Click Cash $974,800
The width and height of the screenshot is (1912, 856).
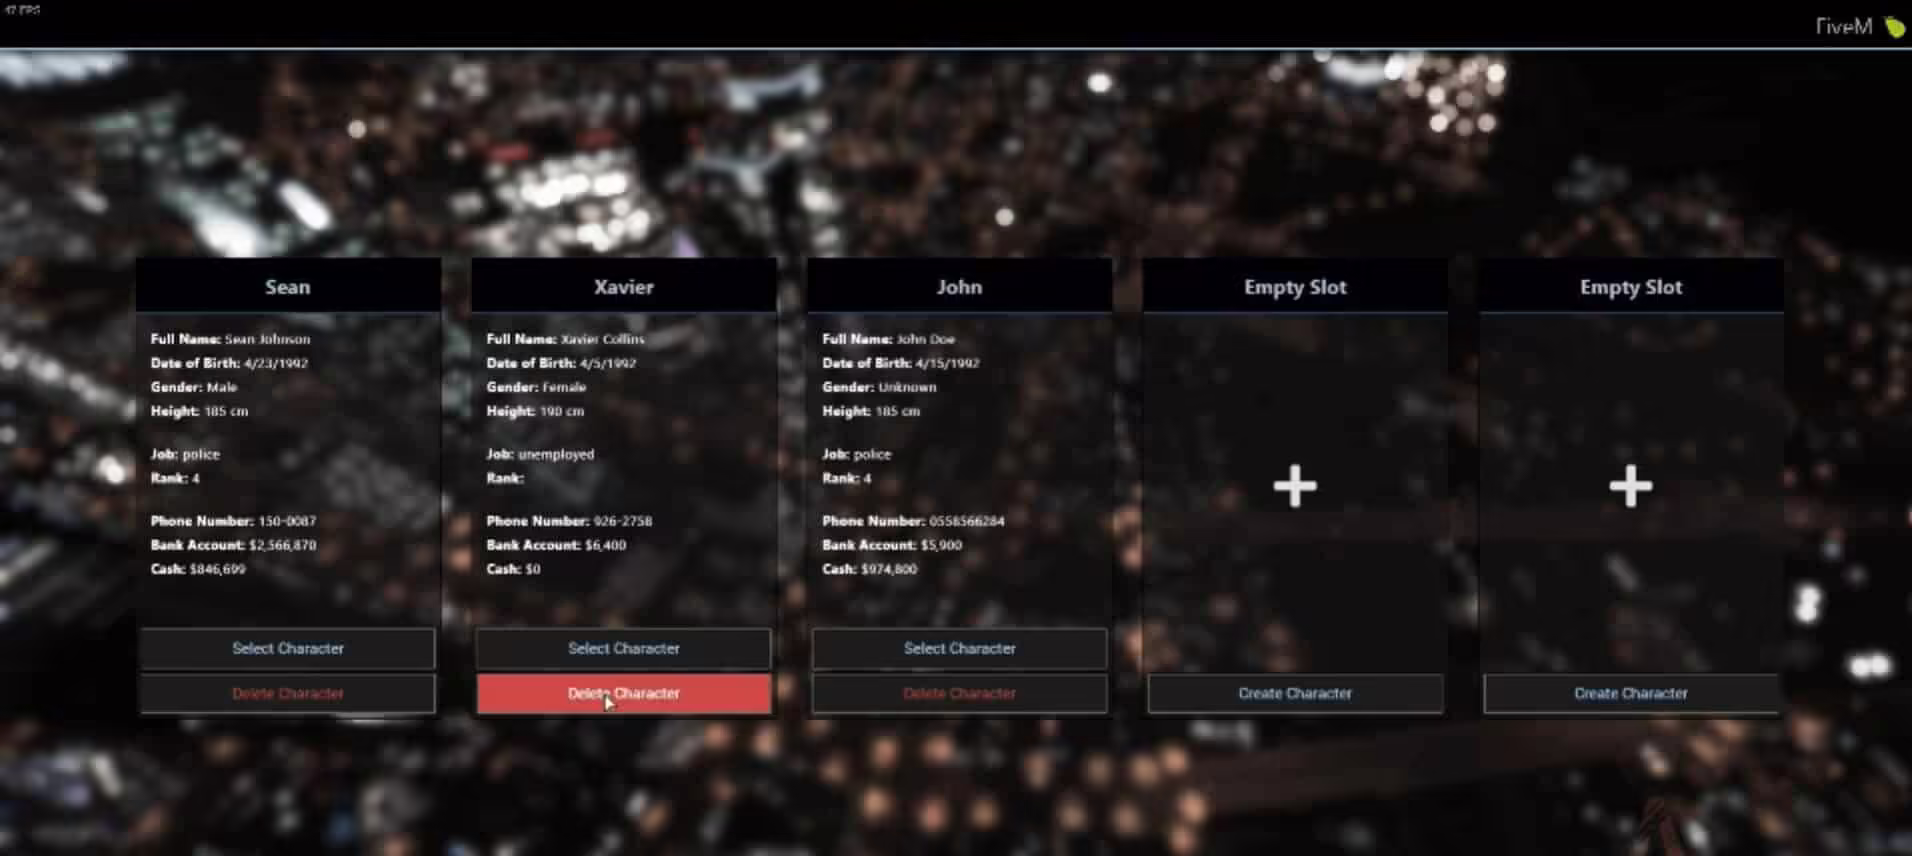click(869, 569)
